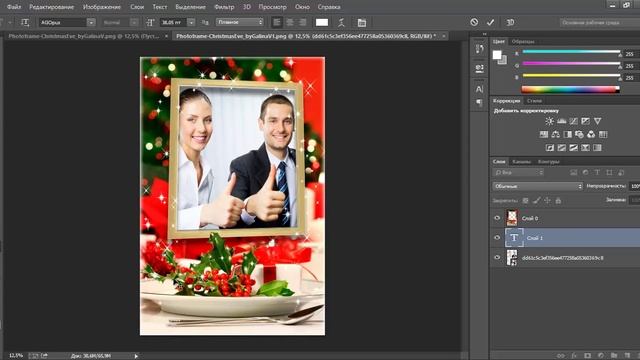The width and height of the screenshot is (640, 360).
Task: Open the text color swatch in options bar
Action: point(322,22)
